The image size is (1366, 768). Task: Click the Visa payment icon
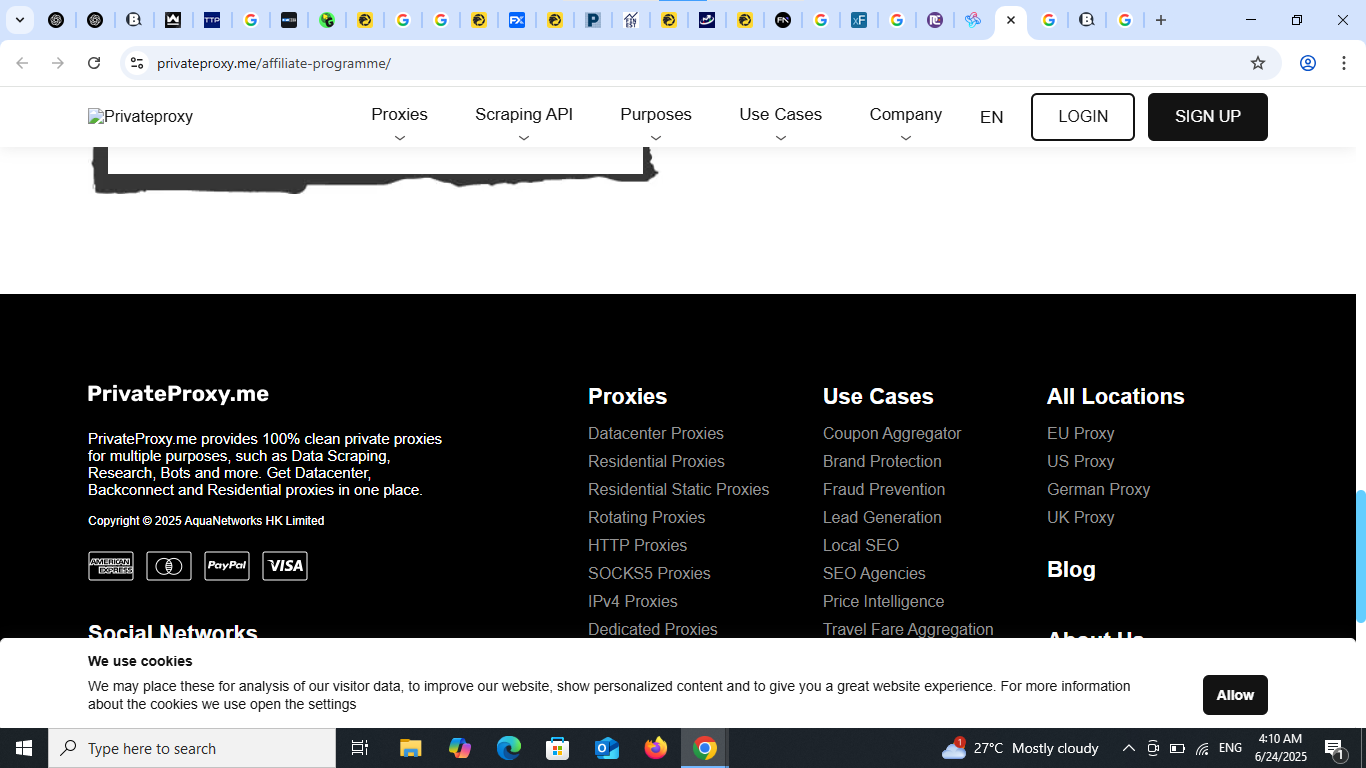pyautogui.click(x=285, y=566)
